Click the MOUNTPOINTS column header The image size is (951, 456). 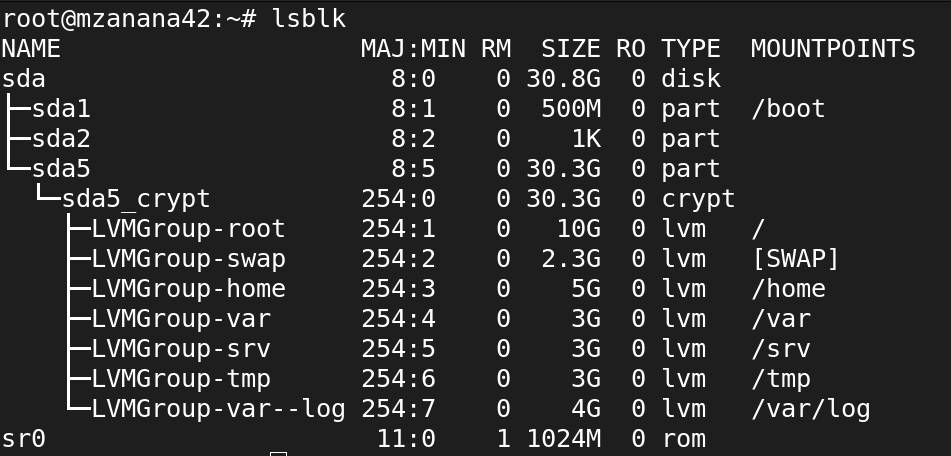(833, 49)
